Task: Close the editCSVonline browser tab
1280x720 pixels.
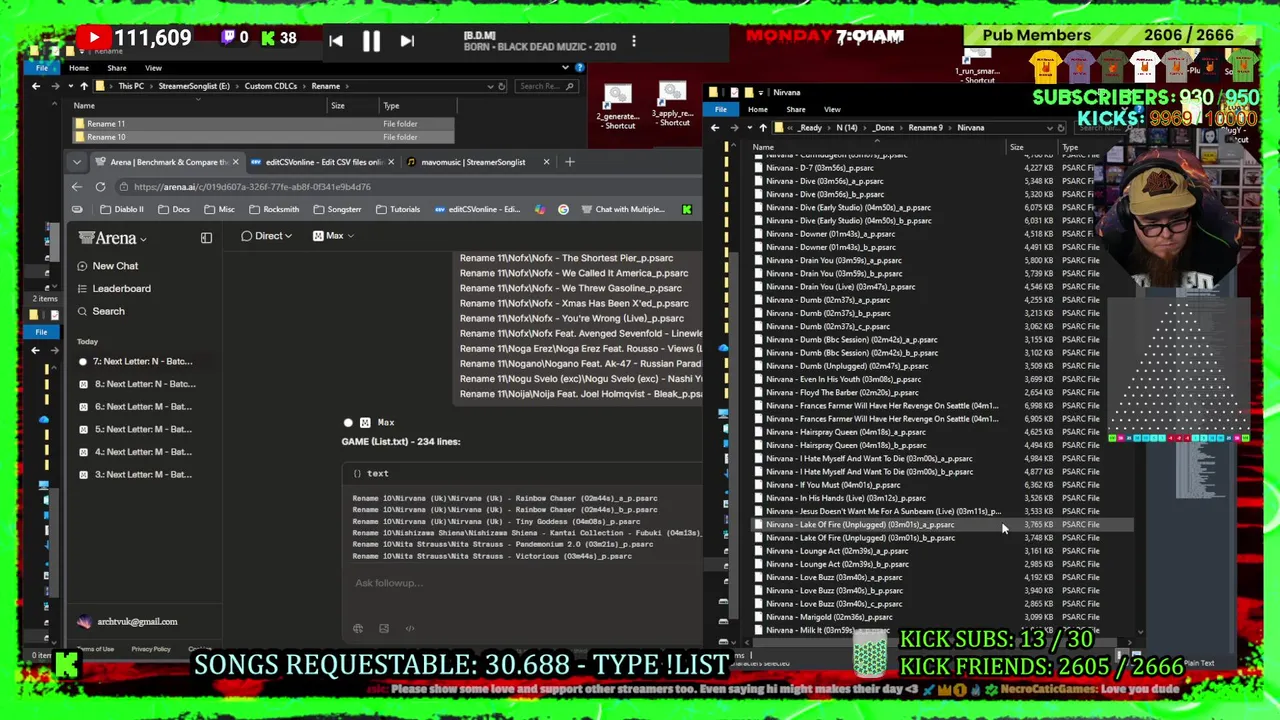Action: [x=390, y=162]
